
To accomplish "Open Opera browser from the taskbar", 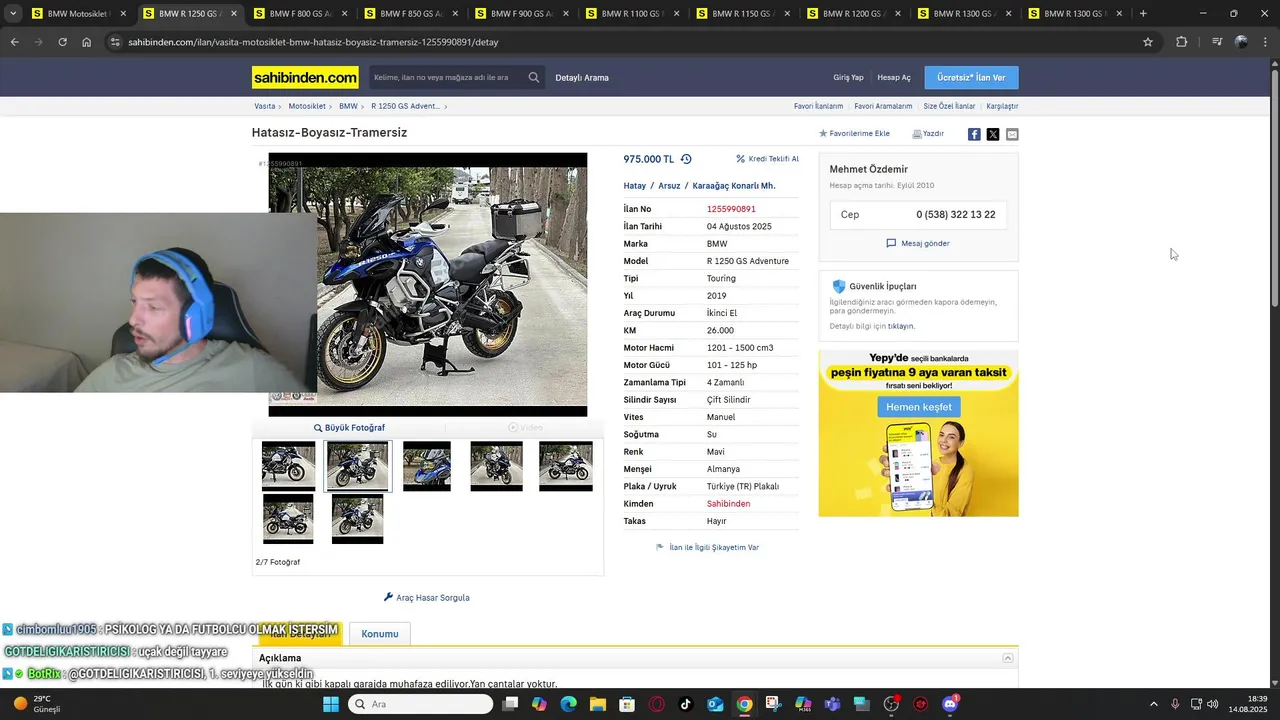I will 657,704.
